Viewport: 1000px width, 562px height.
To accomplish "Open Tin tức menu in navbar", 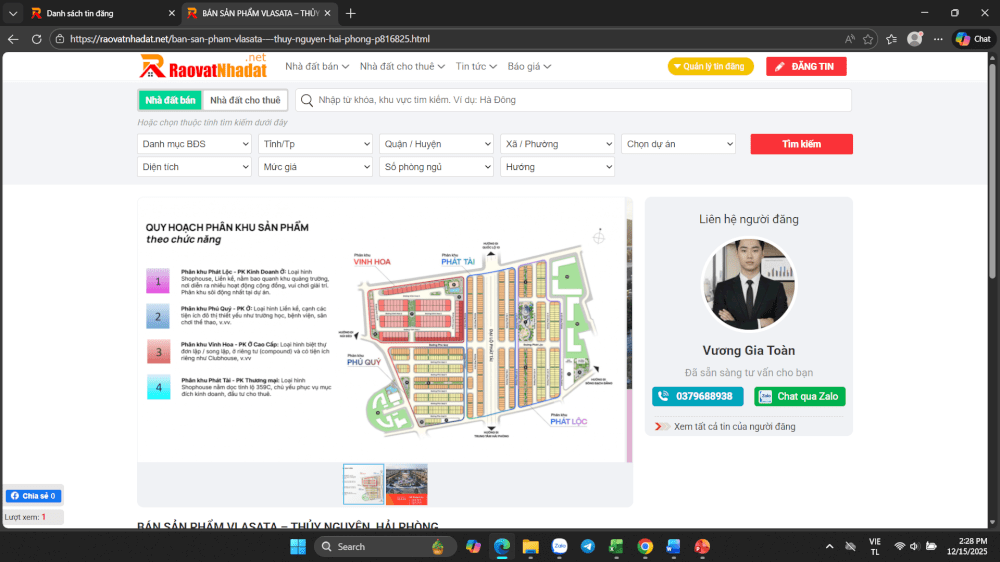I will (475, 66).
